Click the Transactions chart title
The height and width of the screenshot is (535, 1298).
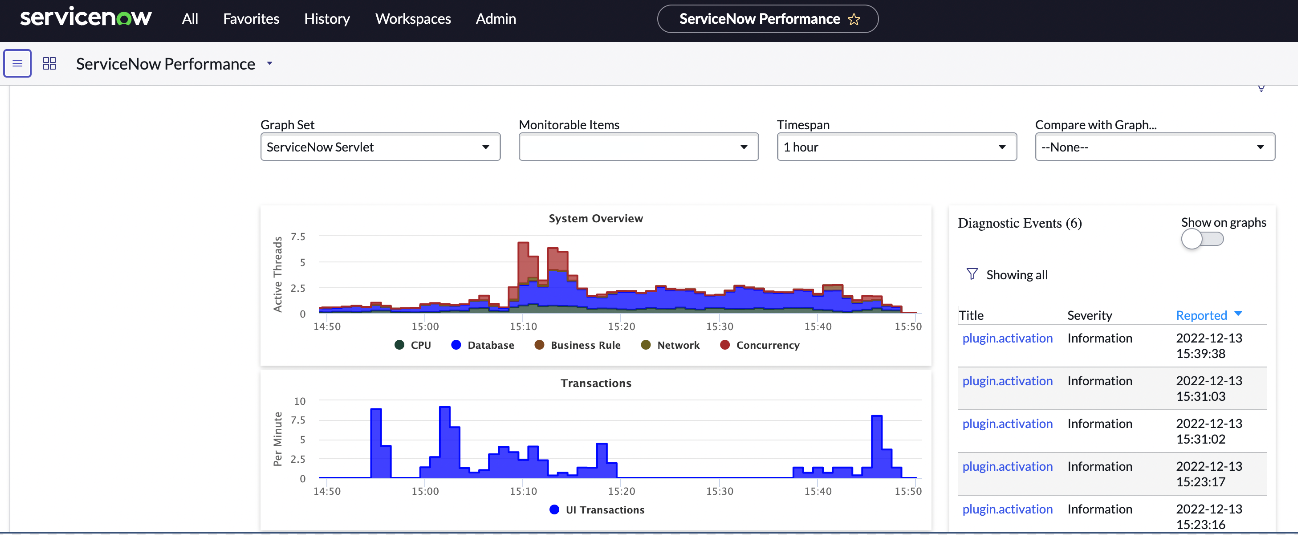click(596, 383)
